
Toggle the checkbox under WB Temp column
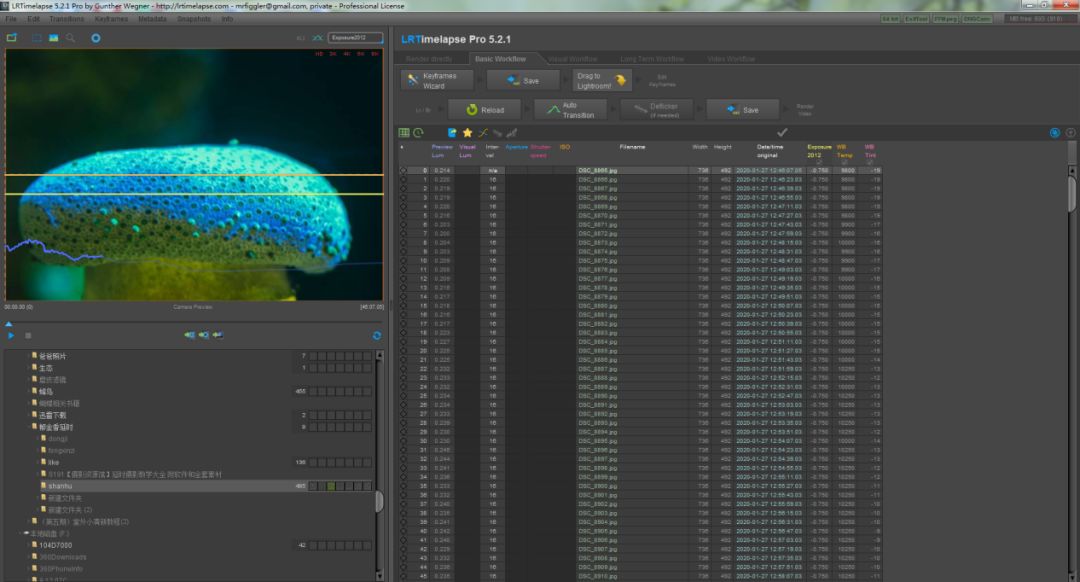[x=844, y=163]
